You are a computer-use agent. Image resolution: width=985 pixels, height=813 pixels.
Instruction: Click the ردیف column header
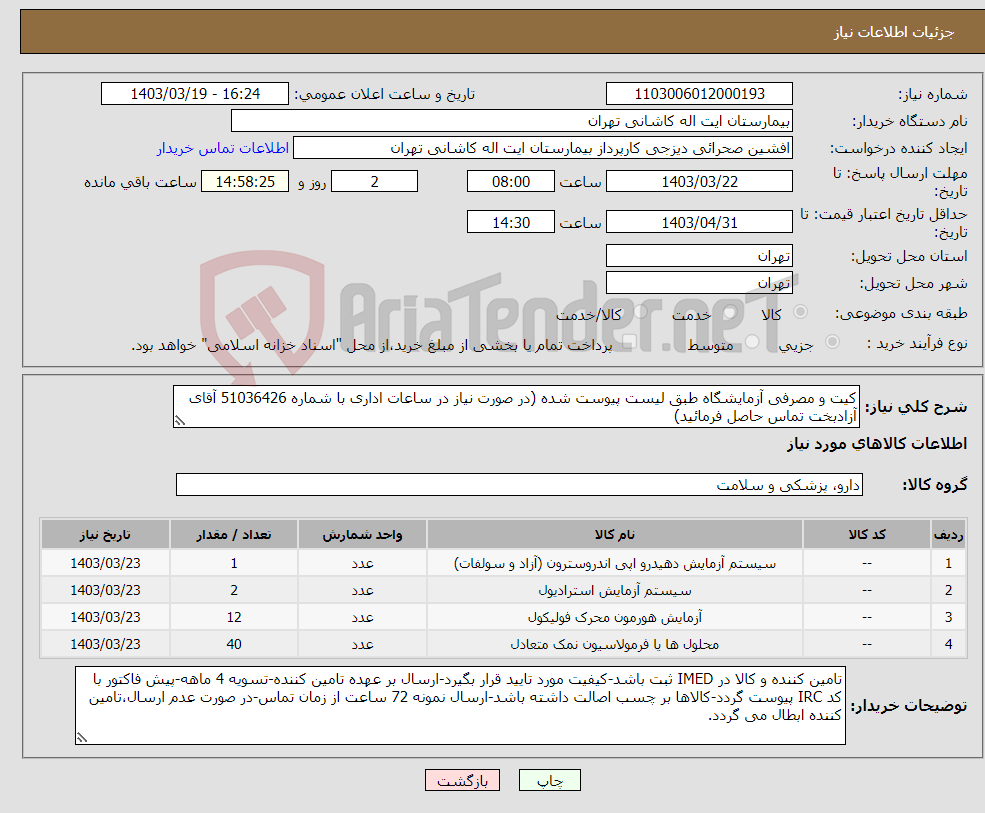click(x=948, y=535)
